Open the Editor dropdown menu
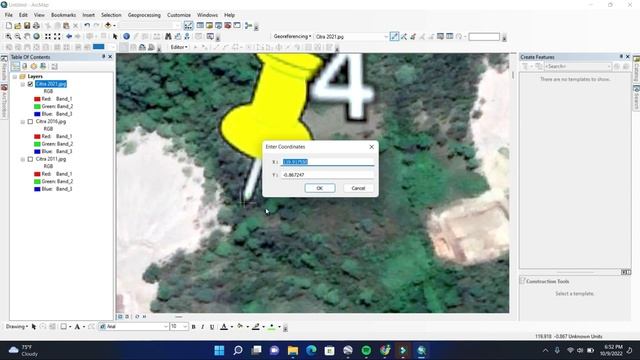 (x=179, y=47)
